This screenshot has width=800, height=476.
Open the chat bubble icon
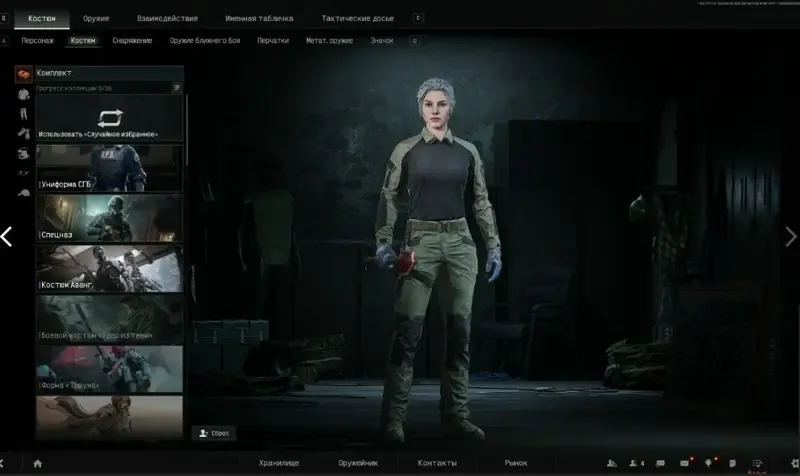660,463
